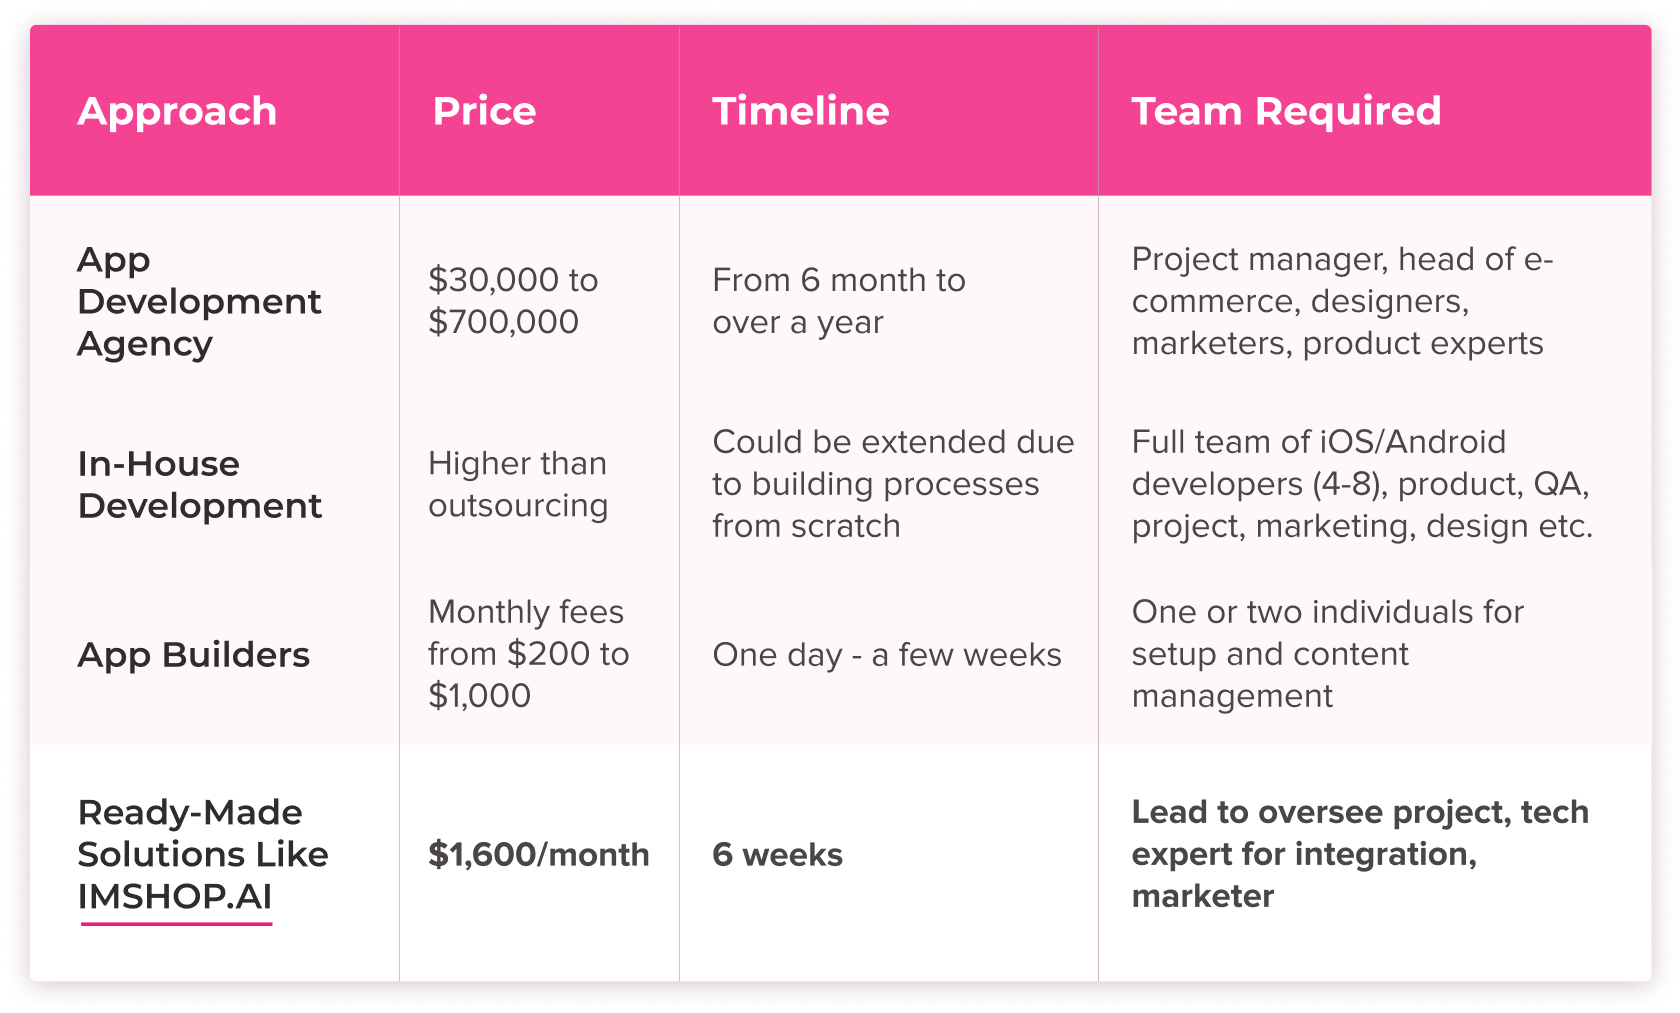Screen dimensions: 1680x1013
Task: Click the IMSHOP.AI underlined link
Action: point(175,897)
